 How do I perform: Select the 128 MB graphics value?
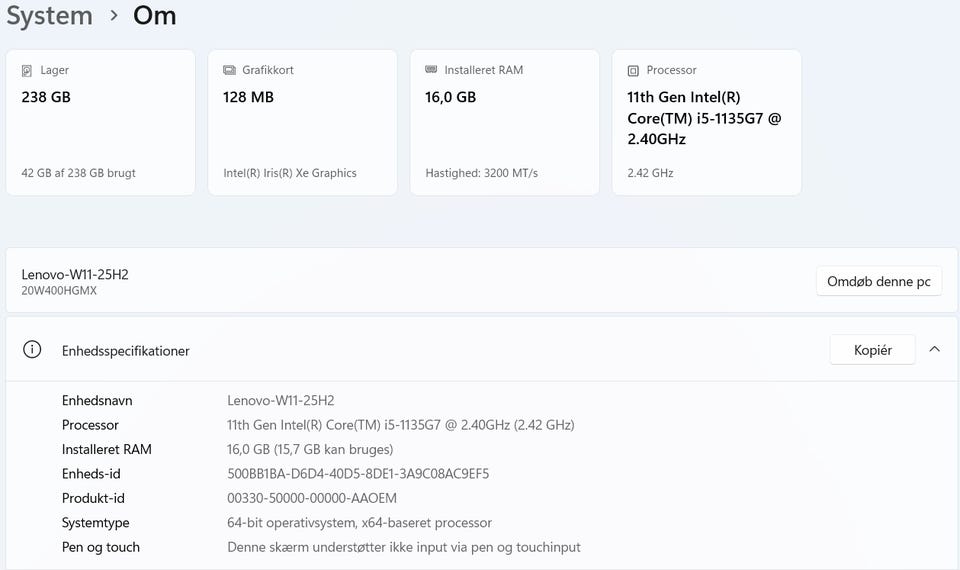248,97
